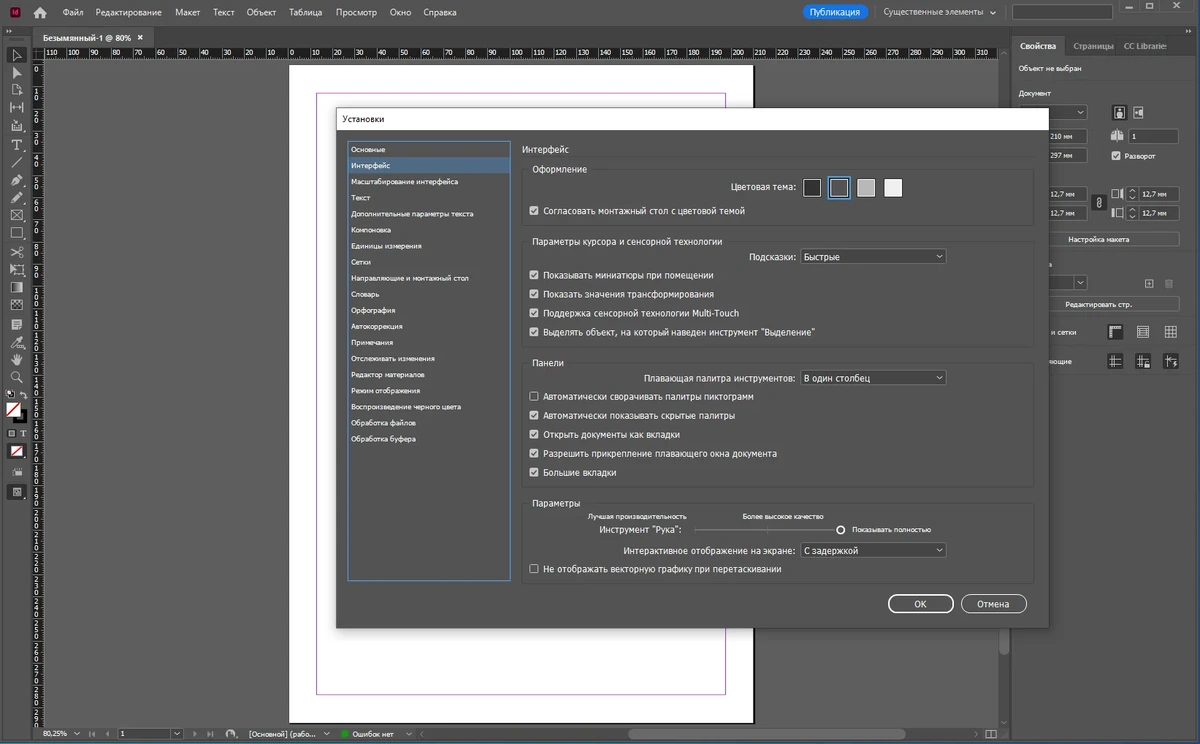Open the 'Макет' menu
The width and height of the screenshot is (1200, 744).
pos(187,13)
